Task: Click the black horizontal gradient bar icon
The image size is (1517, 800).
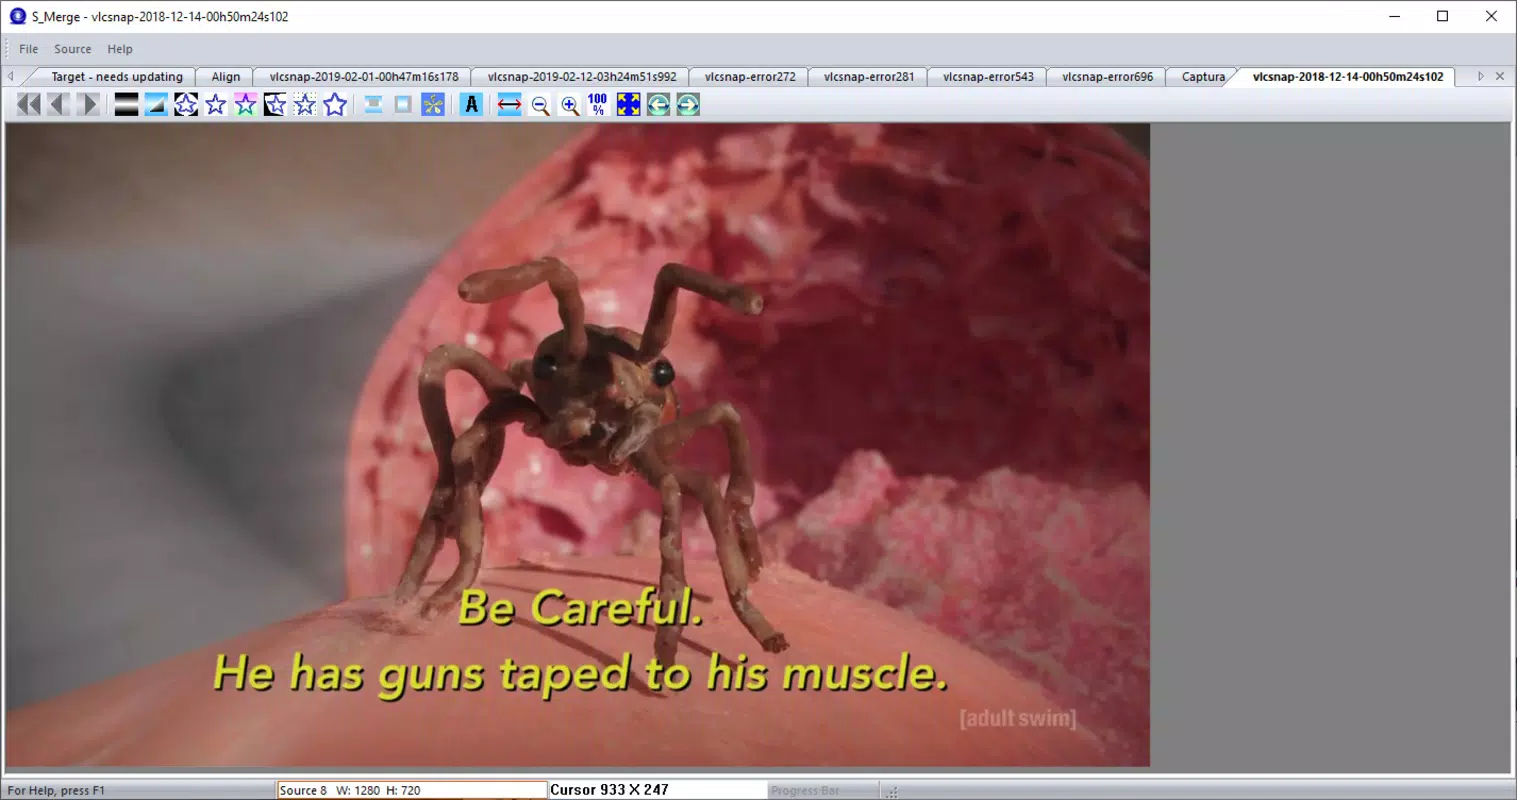Action: point(126,104)
